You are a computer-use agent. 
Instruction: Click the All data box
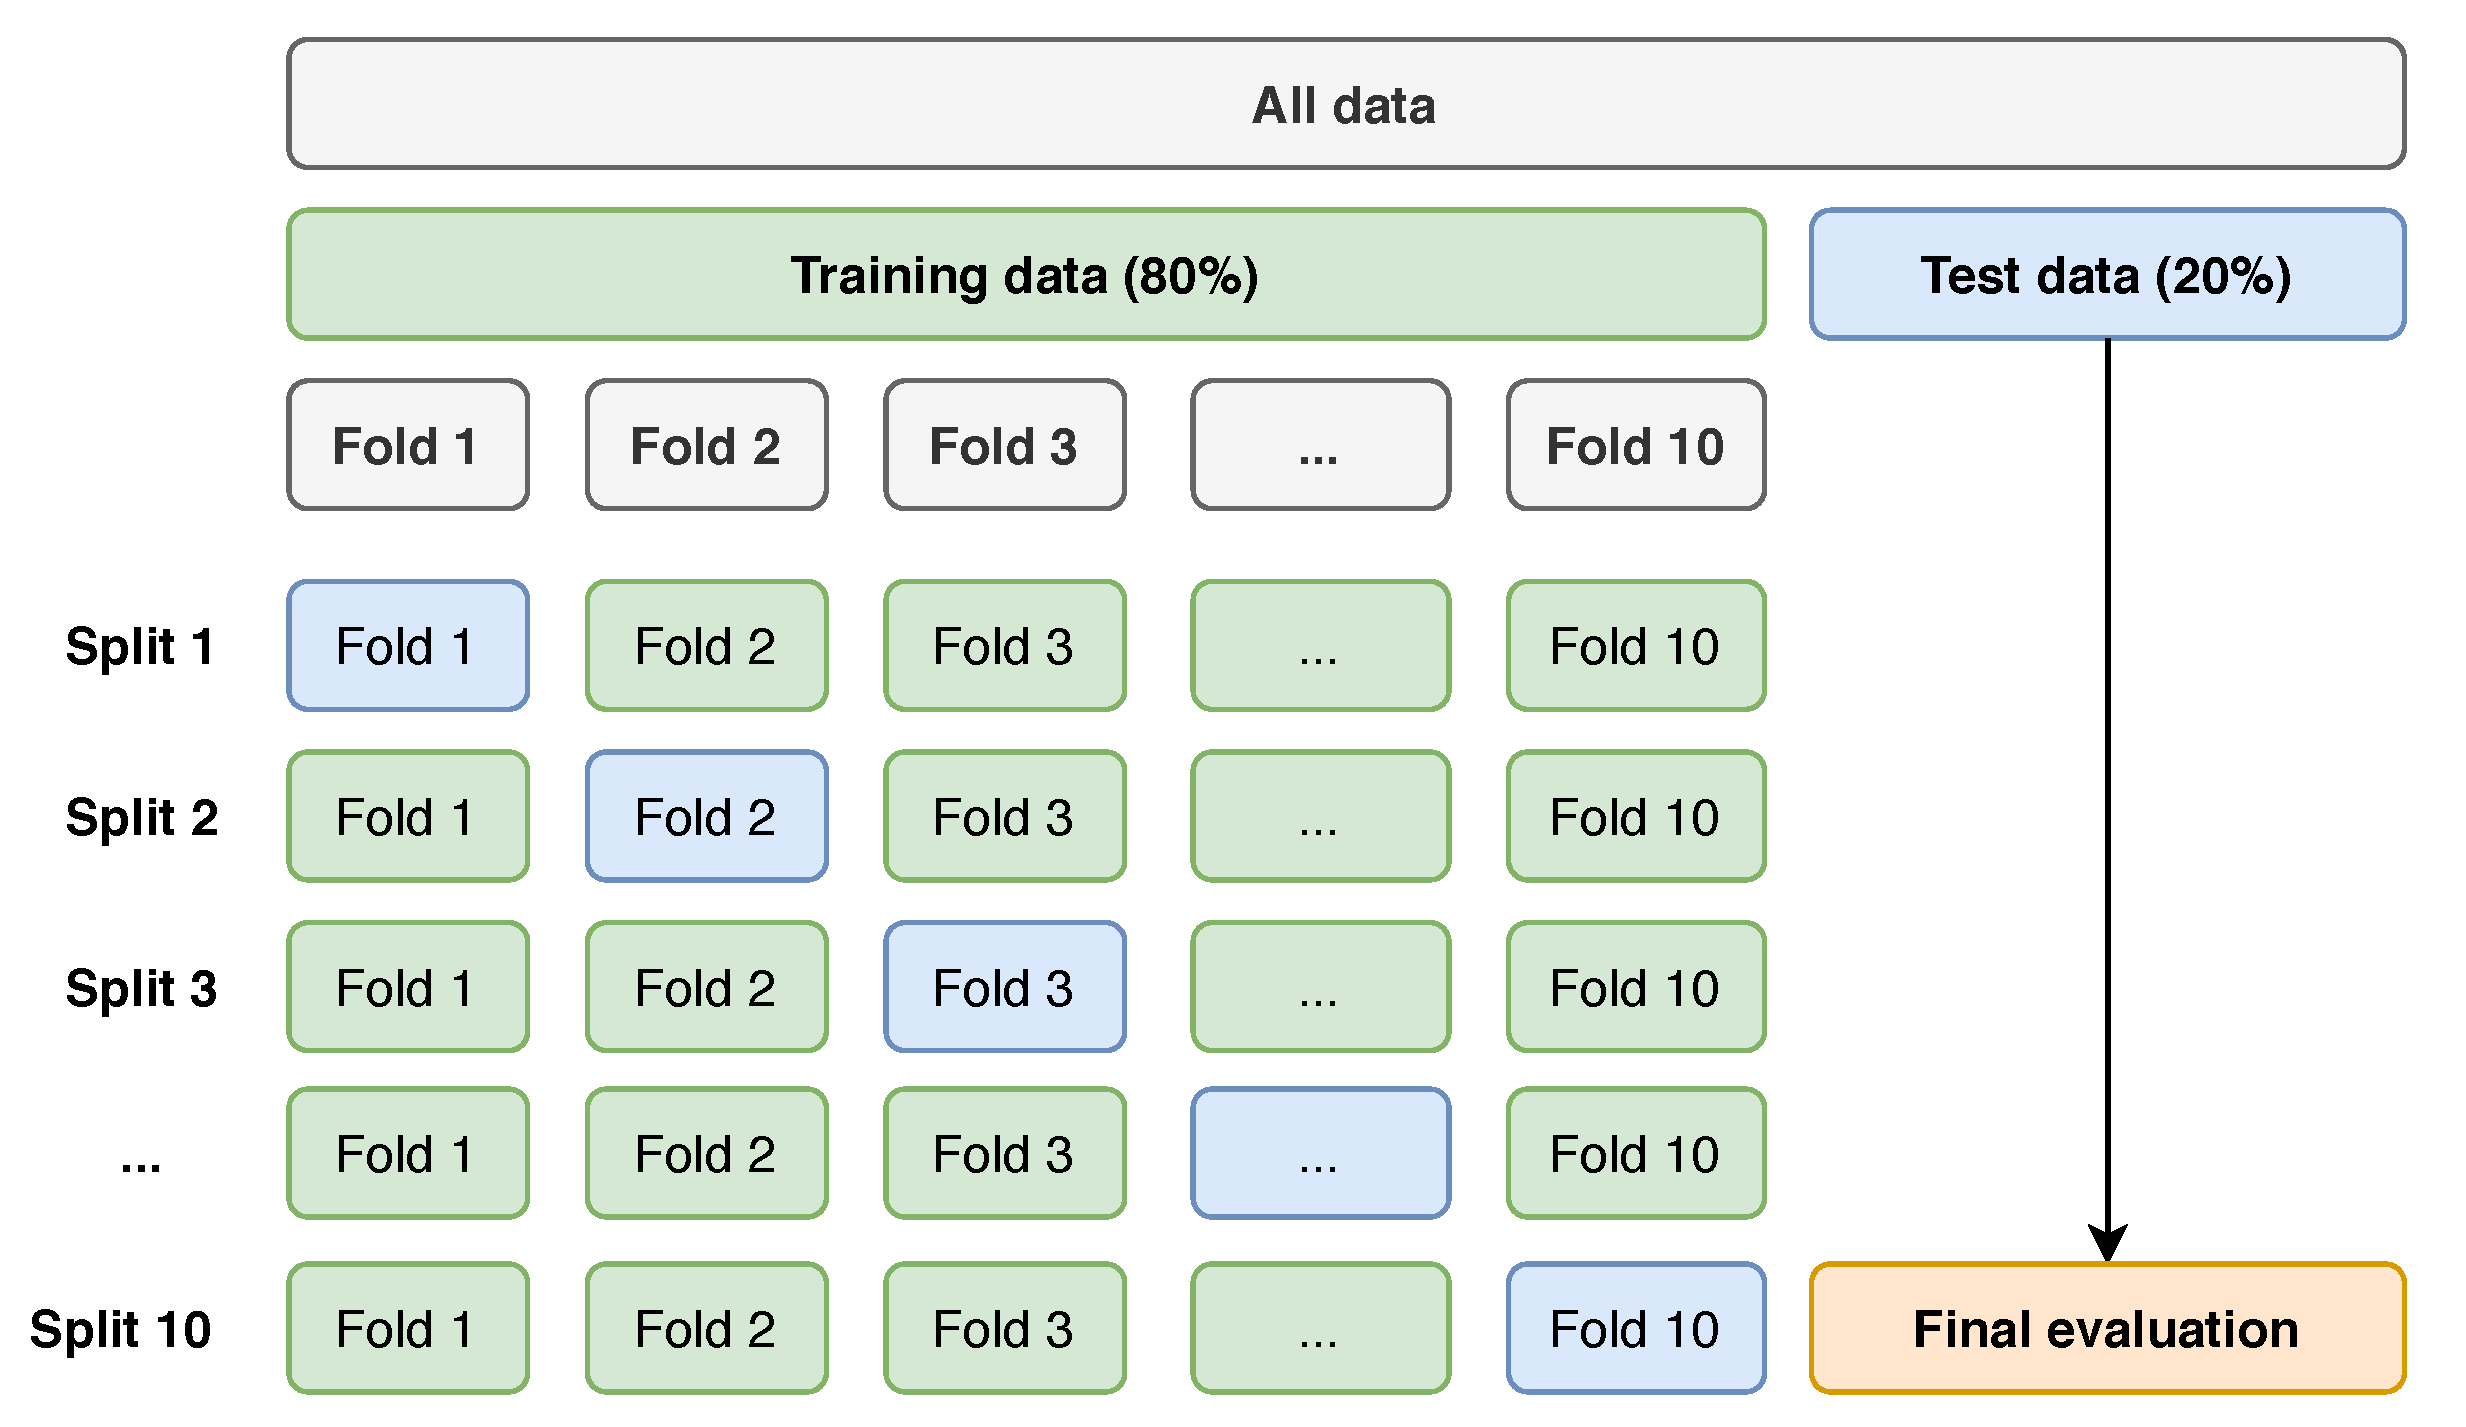(1345, 104)
